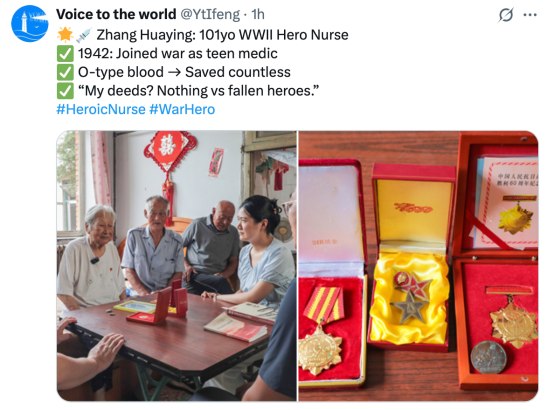This screenshot has width=554, height=410.
Task: Open the 1h timestamp link
Action: [x=258, y=14]
